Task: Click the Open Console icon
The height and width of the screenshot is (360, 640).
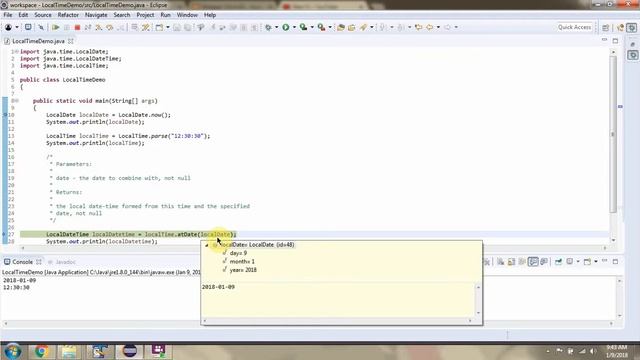Action: 587,262
